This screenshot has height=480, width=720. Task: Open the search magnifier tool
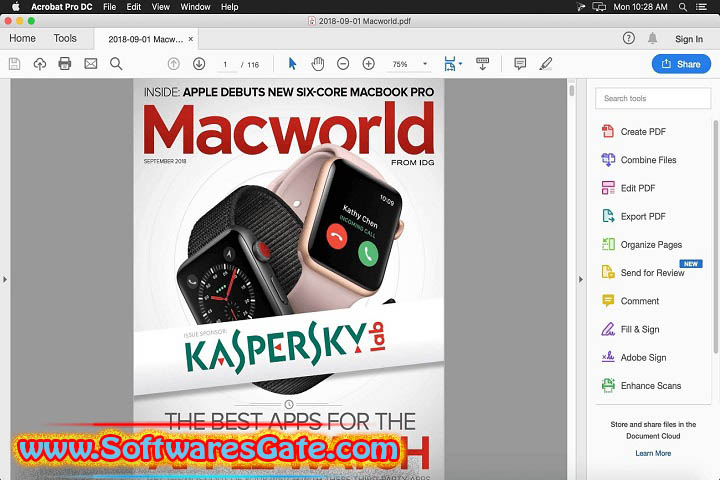pos(116,64)
